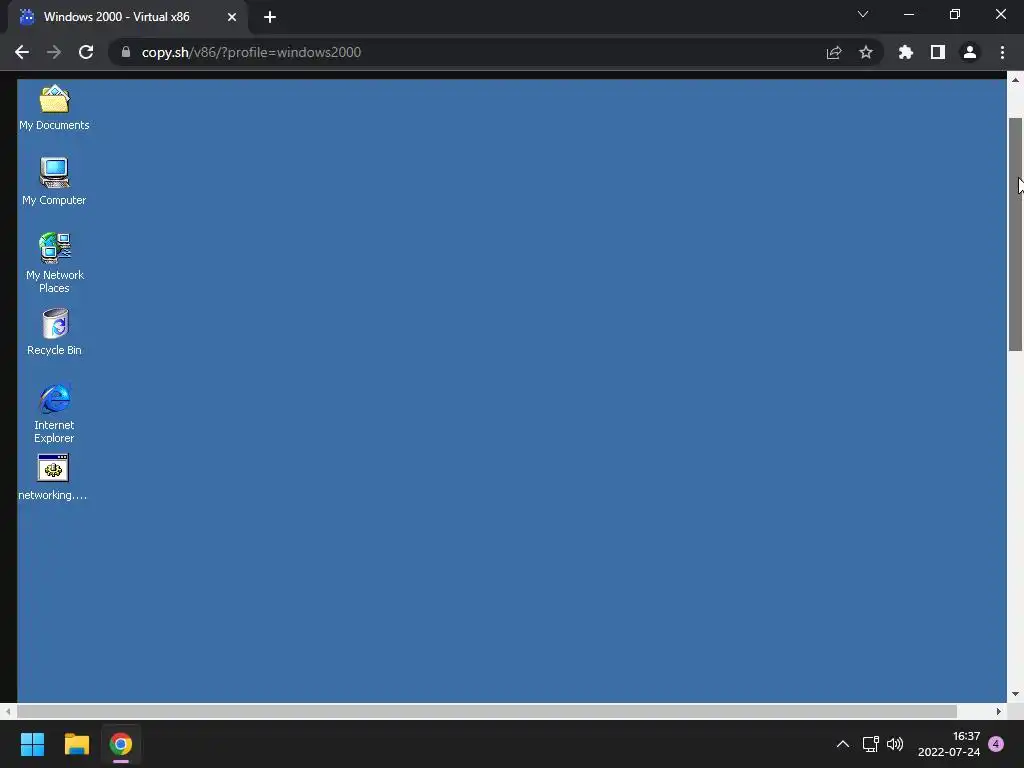Open the Windows Start menu
Viewport: 1024px width, 768px height.
(32, 744)
